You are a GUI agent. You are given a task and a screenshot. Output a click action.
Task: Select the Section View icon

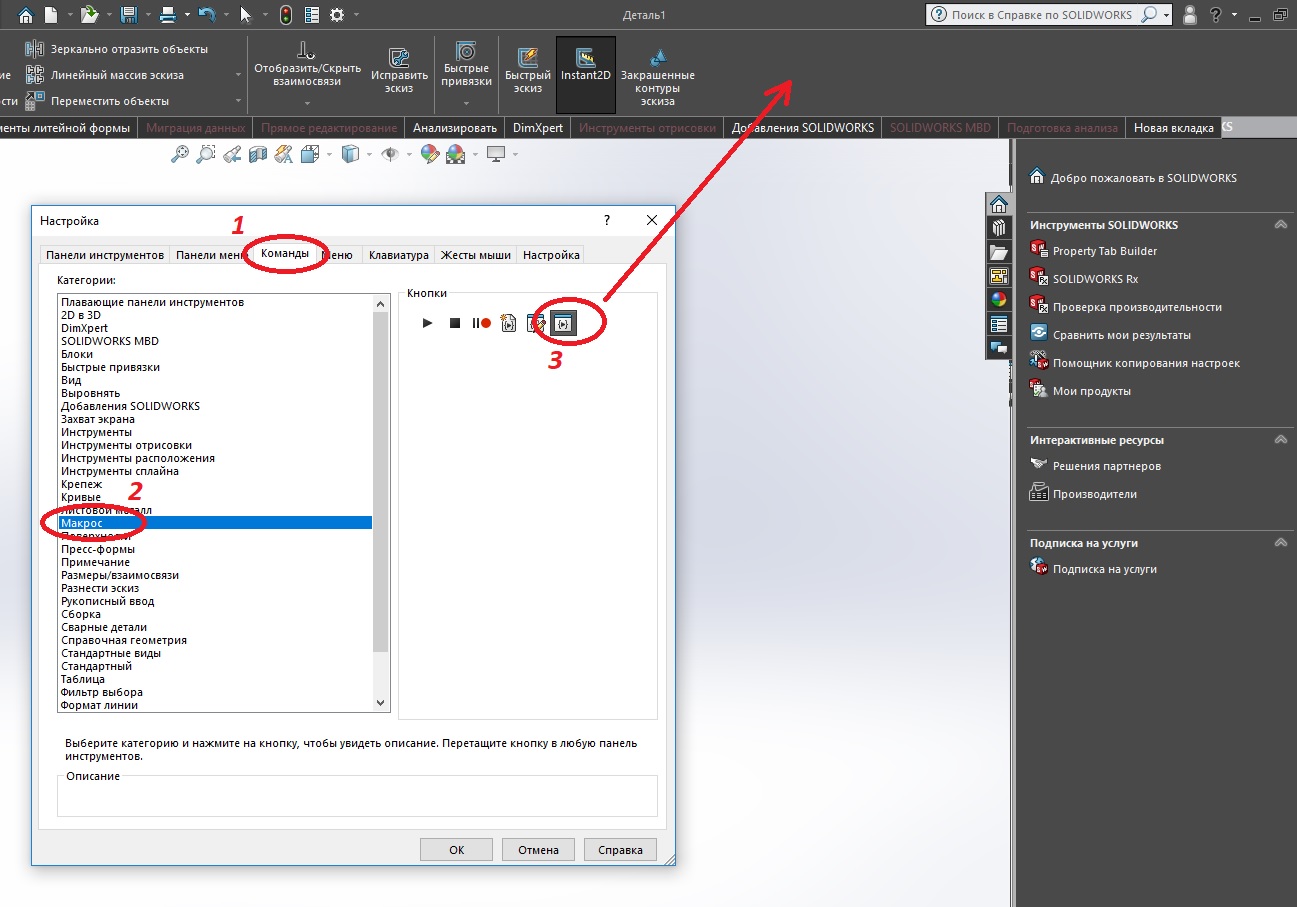click(x=258, y=154)
